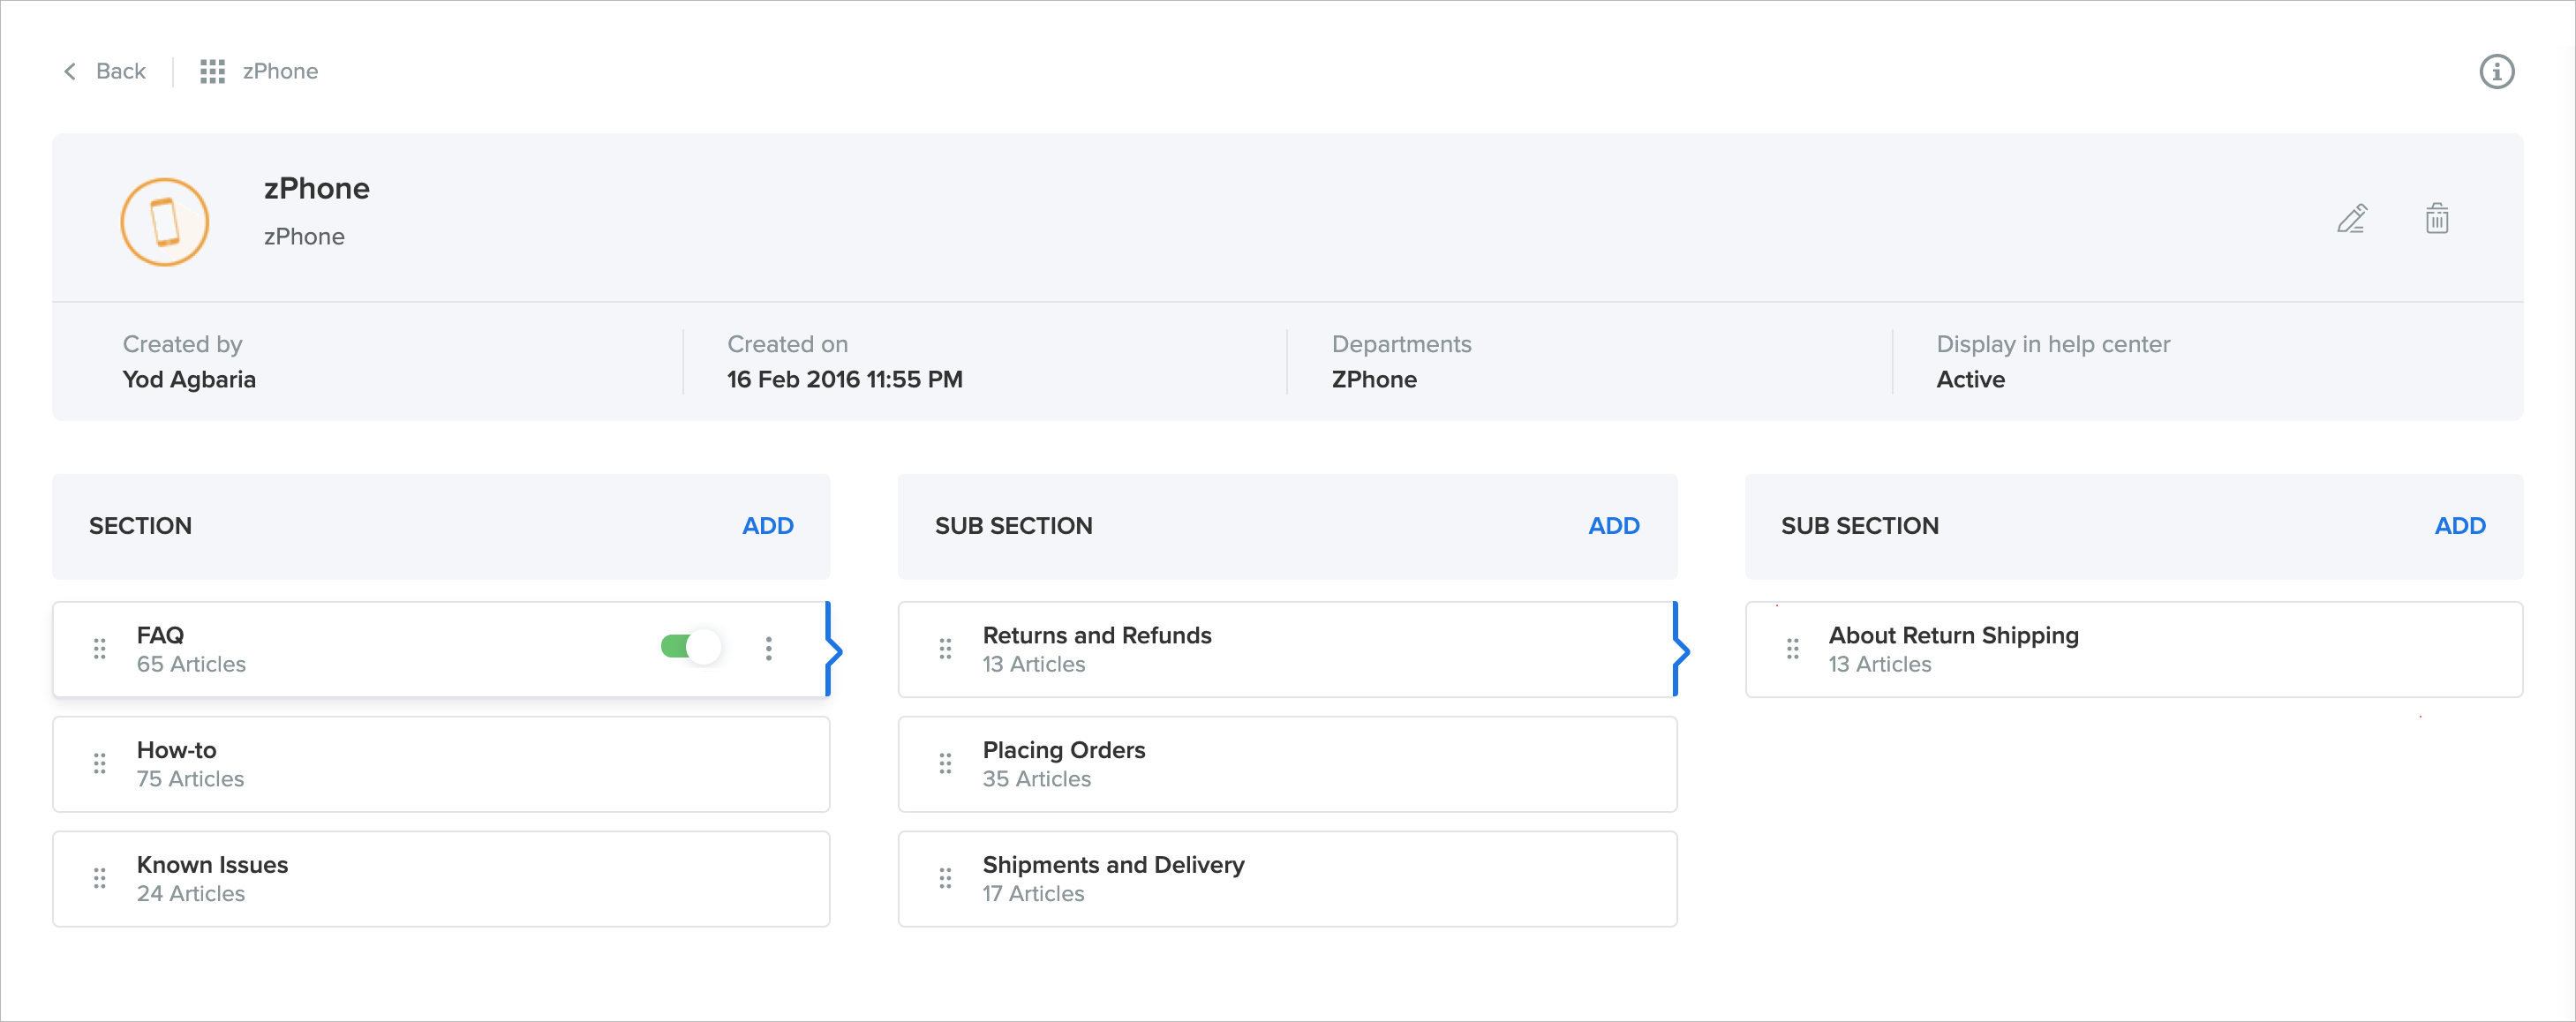
Task: Add a new item under SECTION
Action: click(x=767, y=526)
